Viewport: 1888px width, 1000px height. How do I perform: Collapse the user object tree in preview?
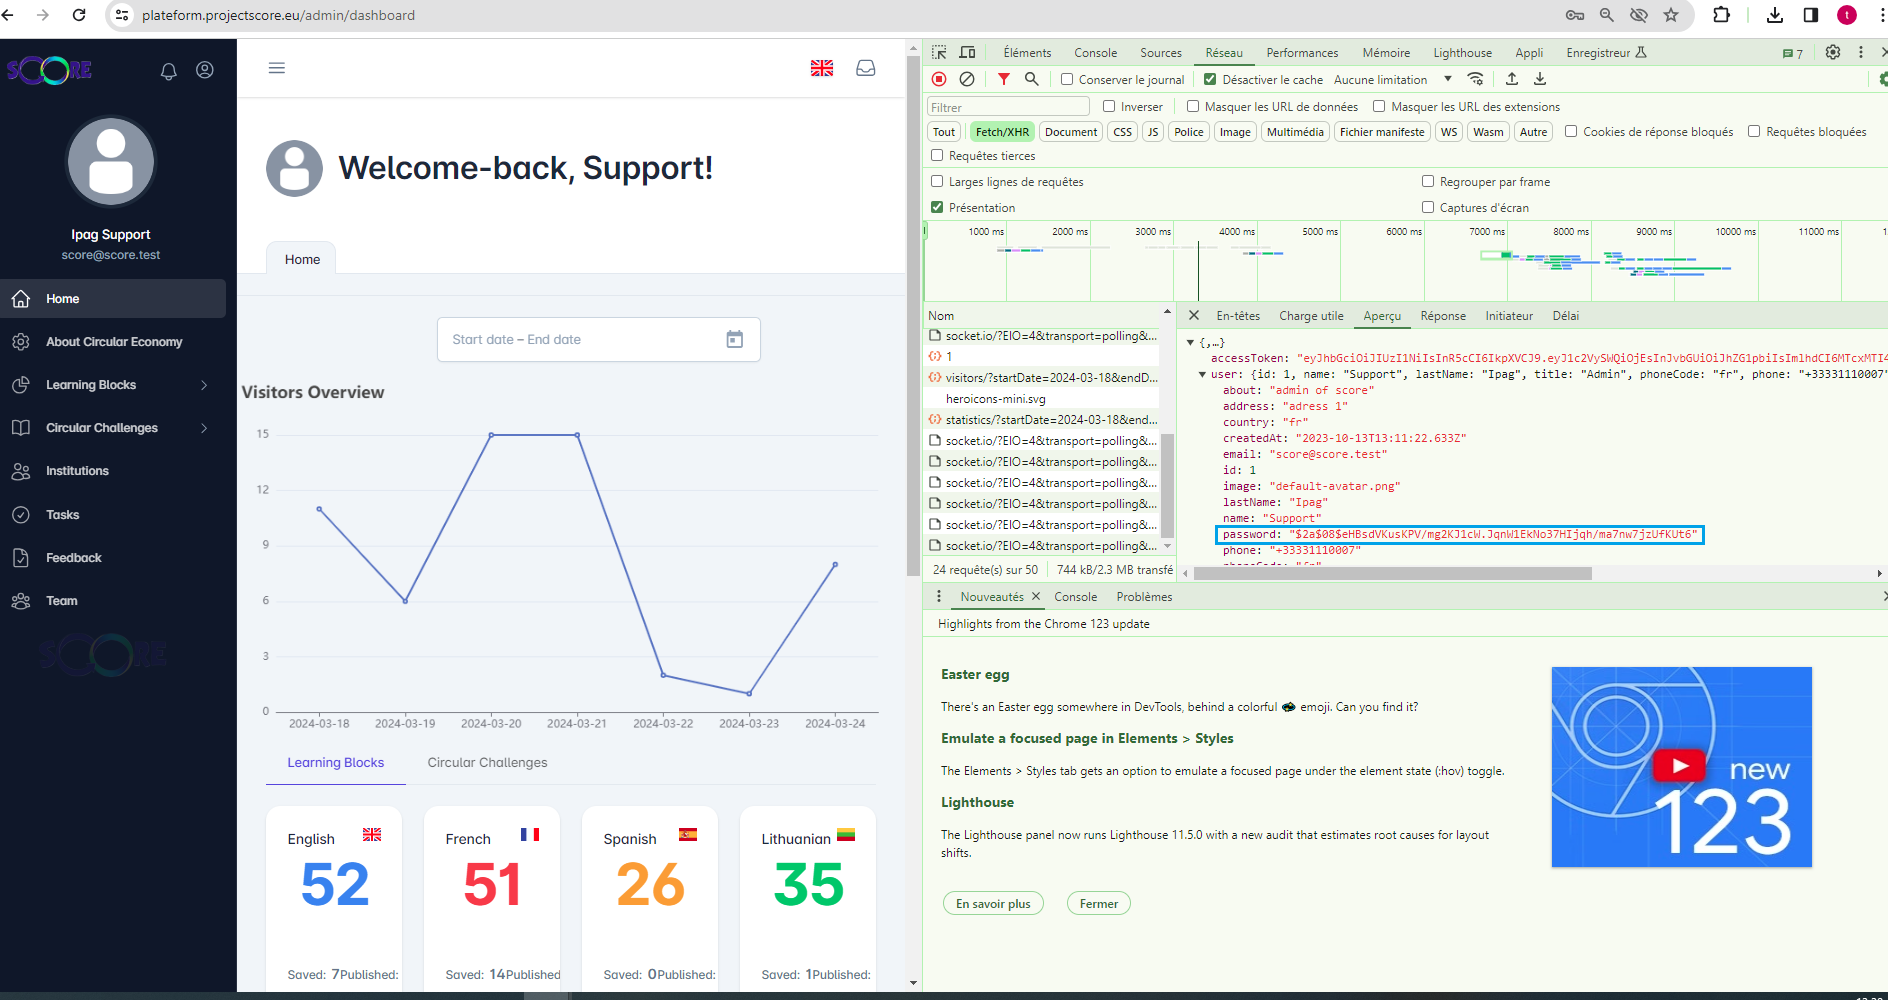[x=1202, y=375]
